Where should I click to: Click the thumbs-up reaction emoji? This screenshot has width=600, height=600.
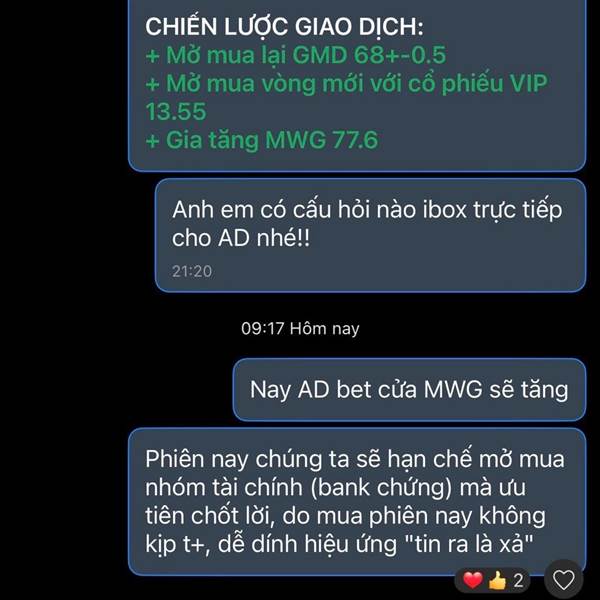[x=497, y=580]
